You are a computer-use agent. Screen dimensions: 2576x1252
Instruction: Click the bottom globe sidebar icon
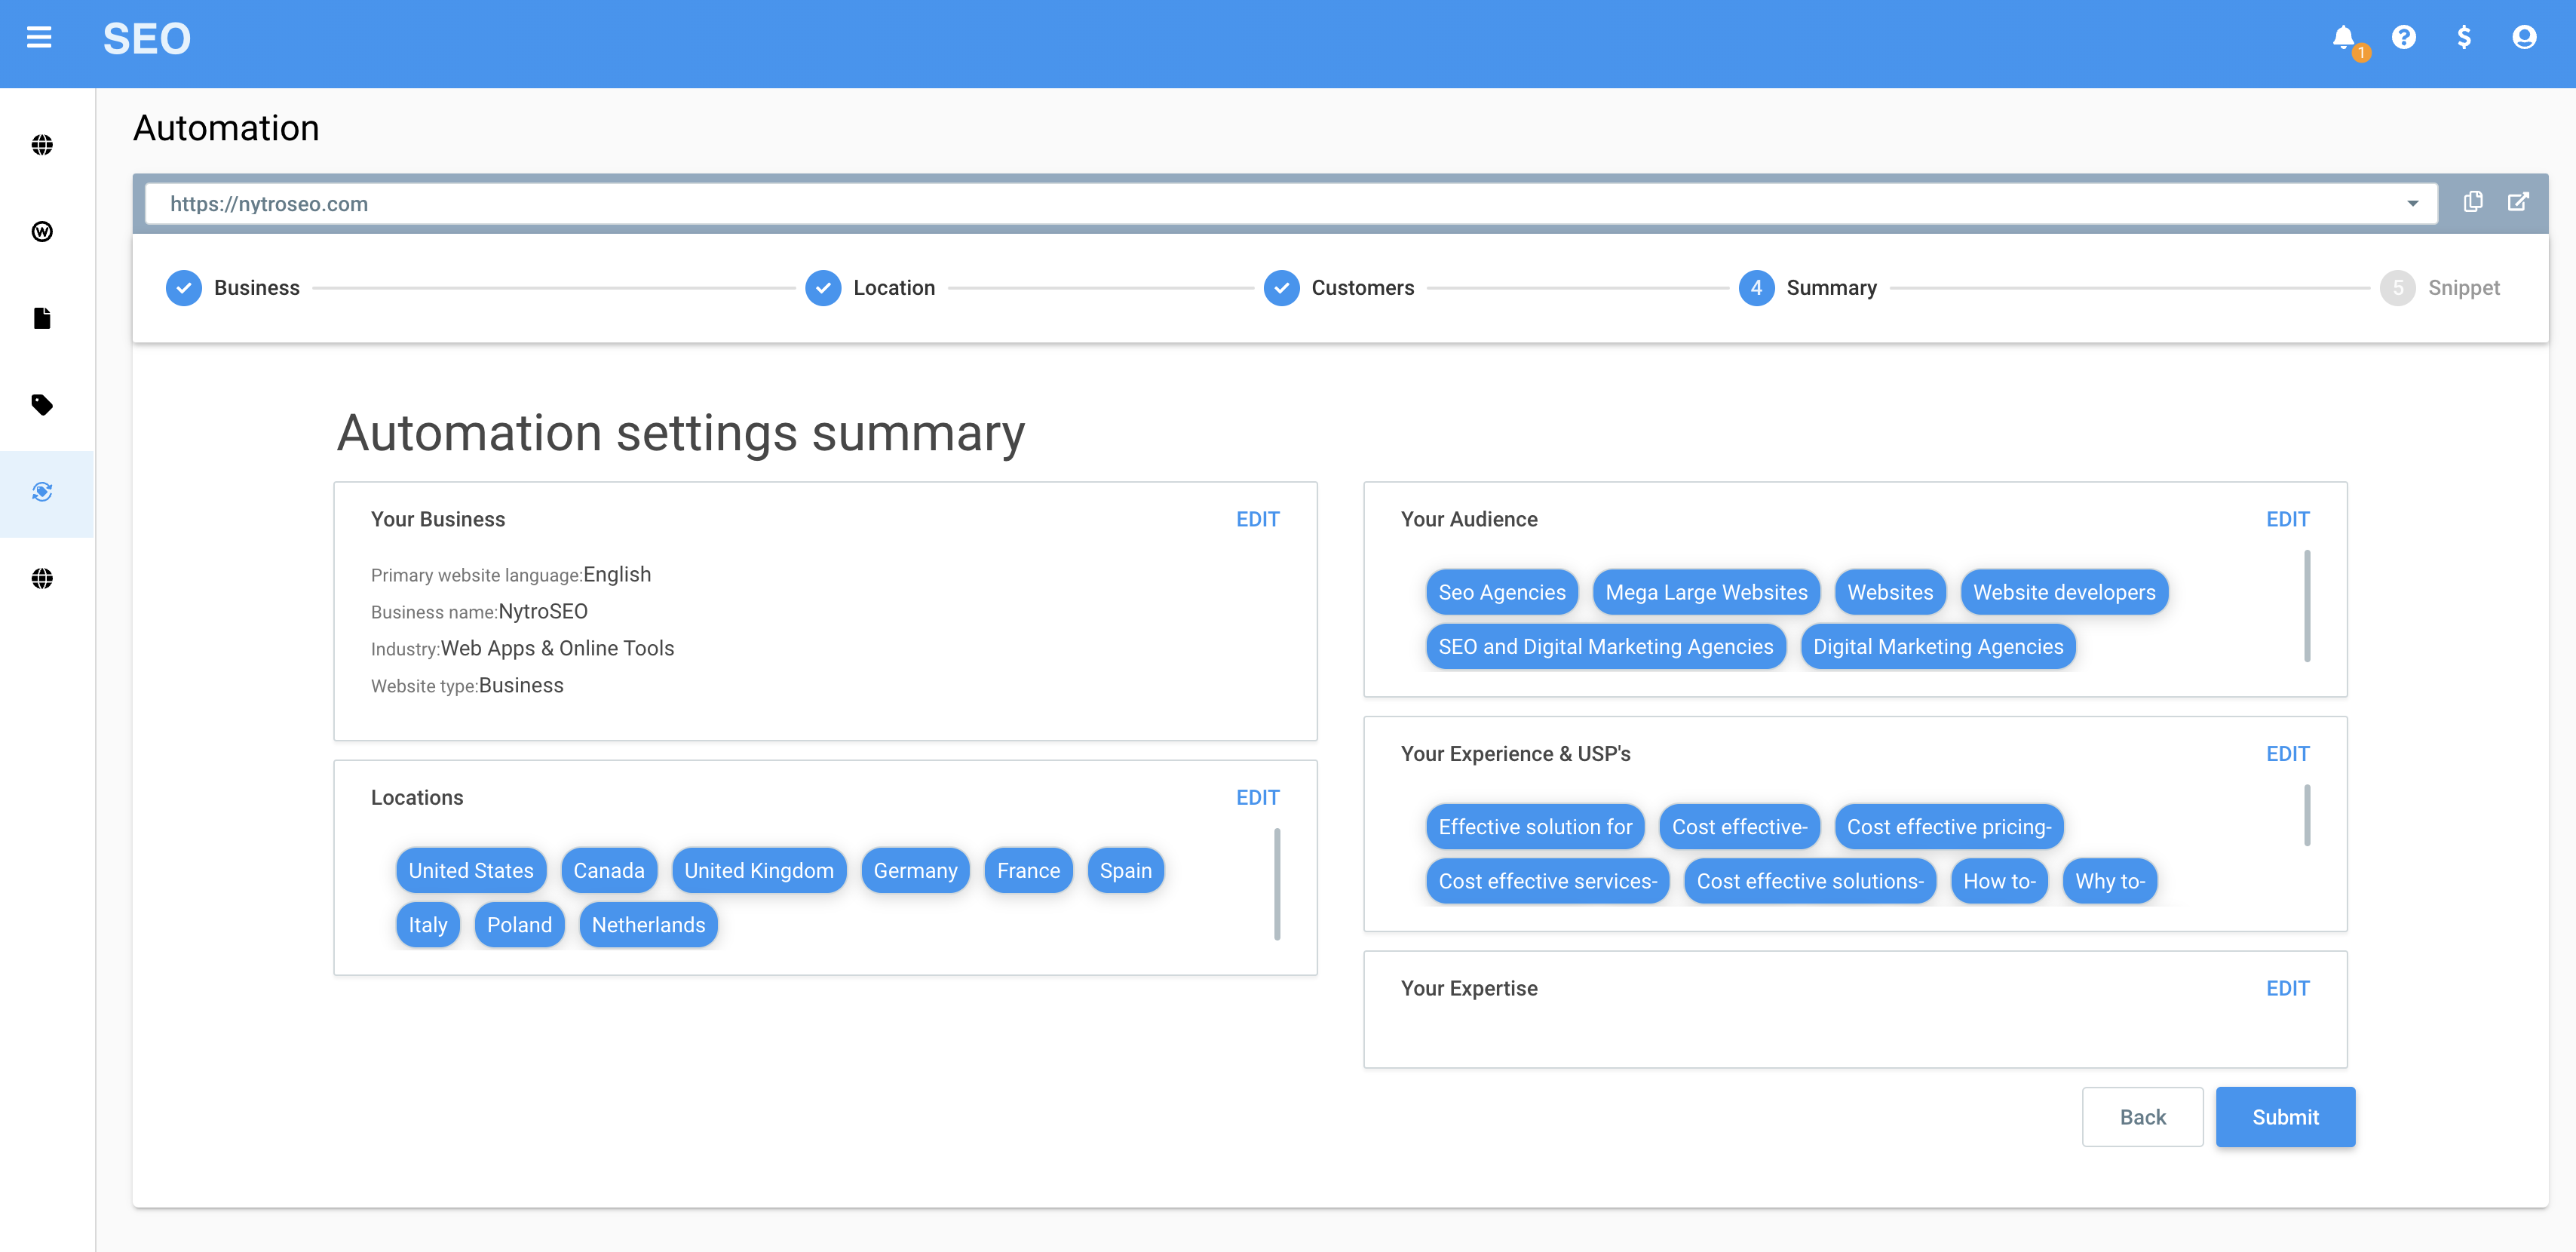[x=42, y=579]
